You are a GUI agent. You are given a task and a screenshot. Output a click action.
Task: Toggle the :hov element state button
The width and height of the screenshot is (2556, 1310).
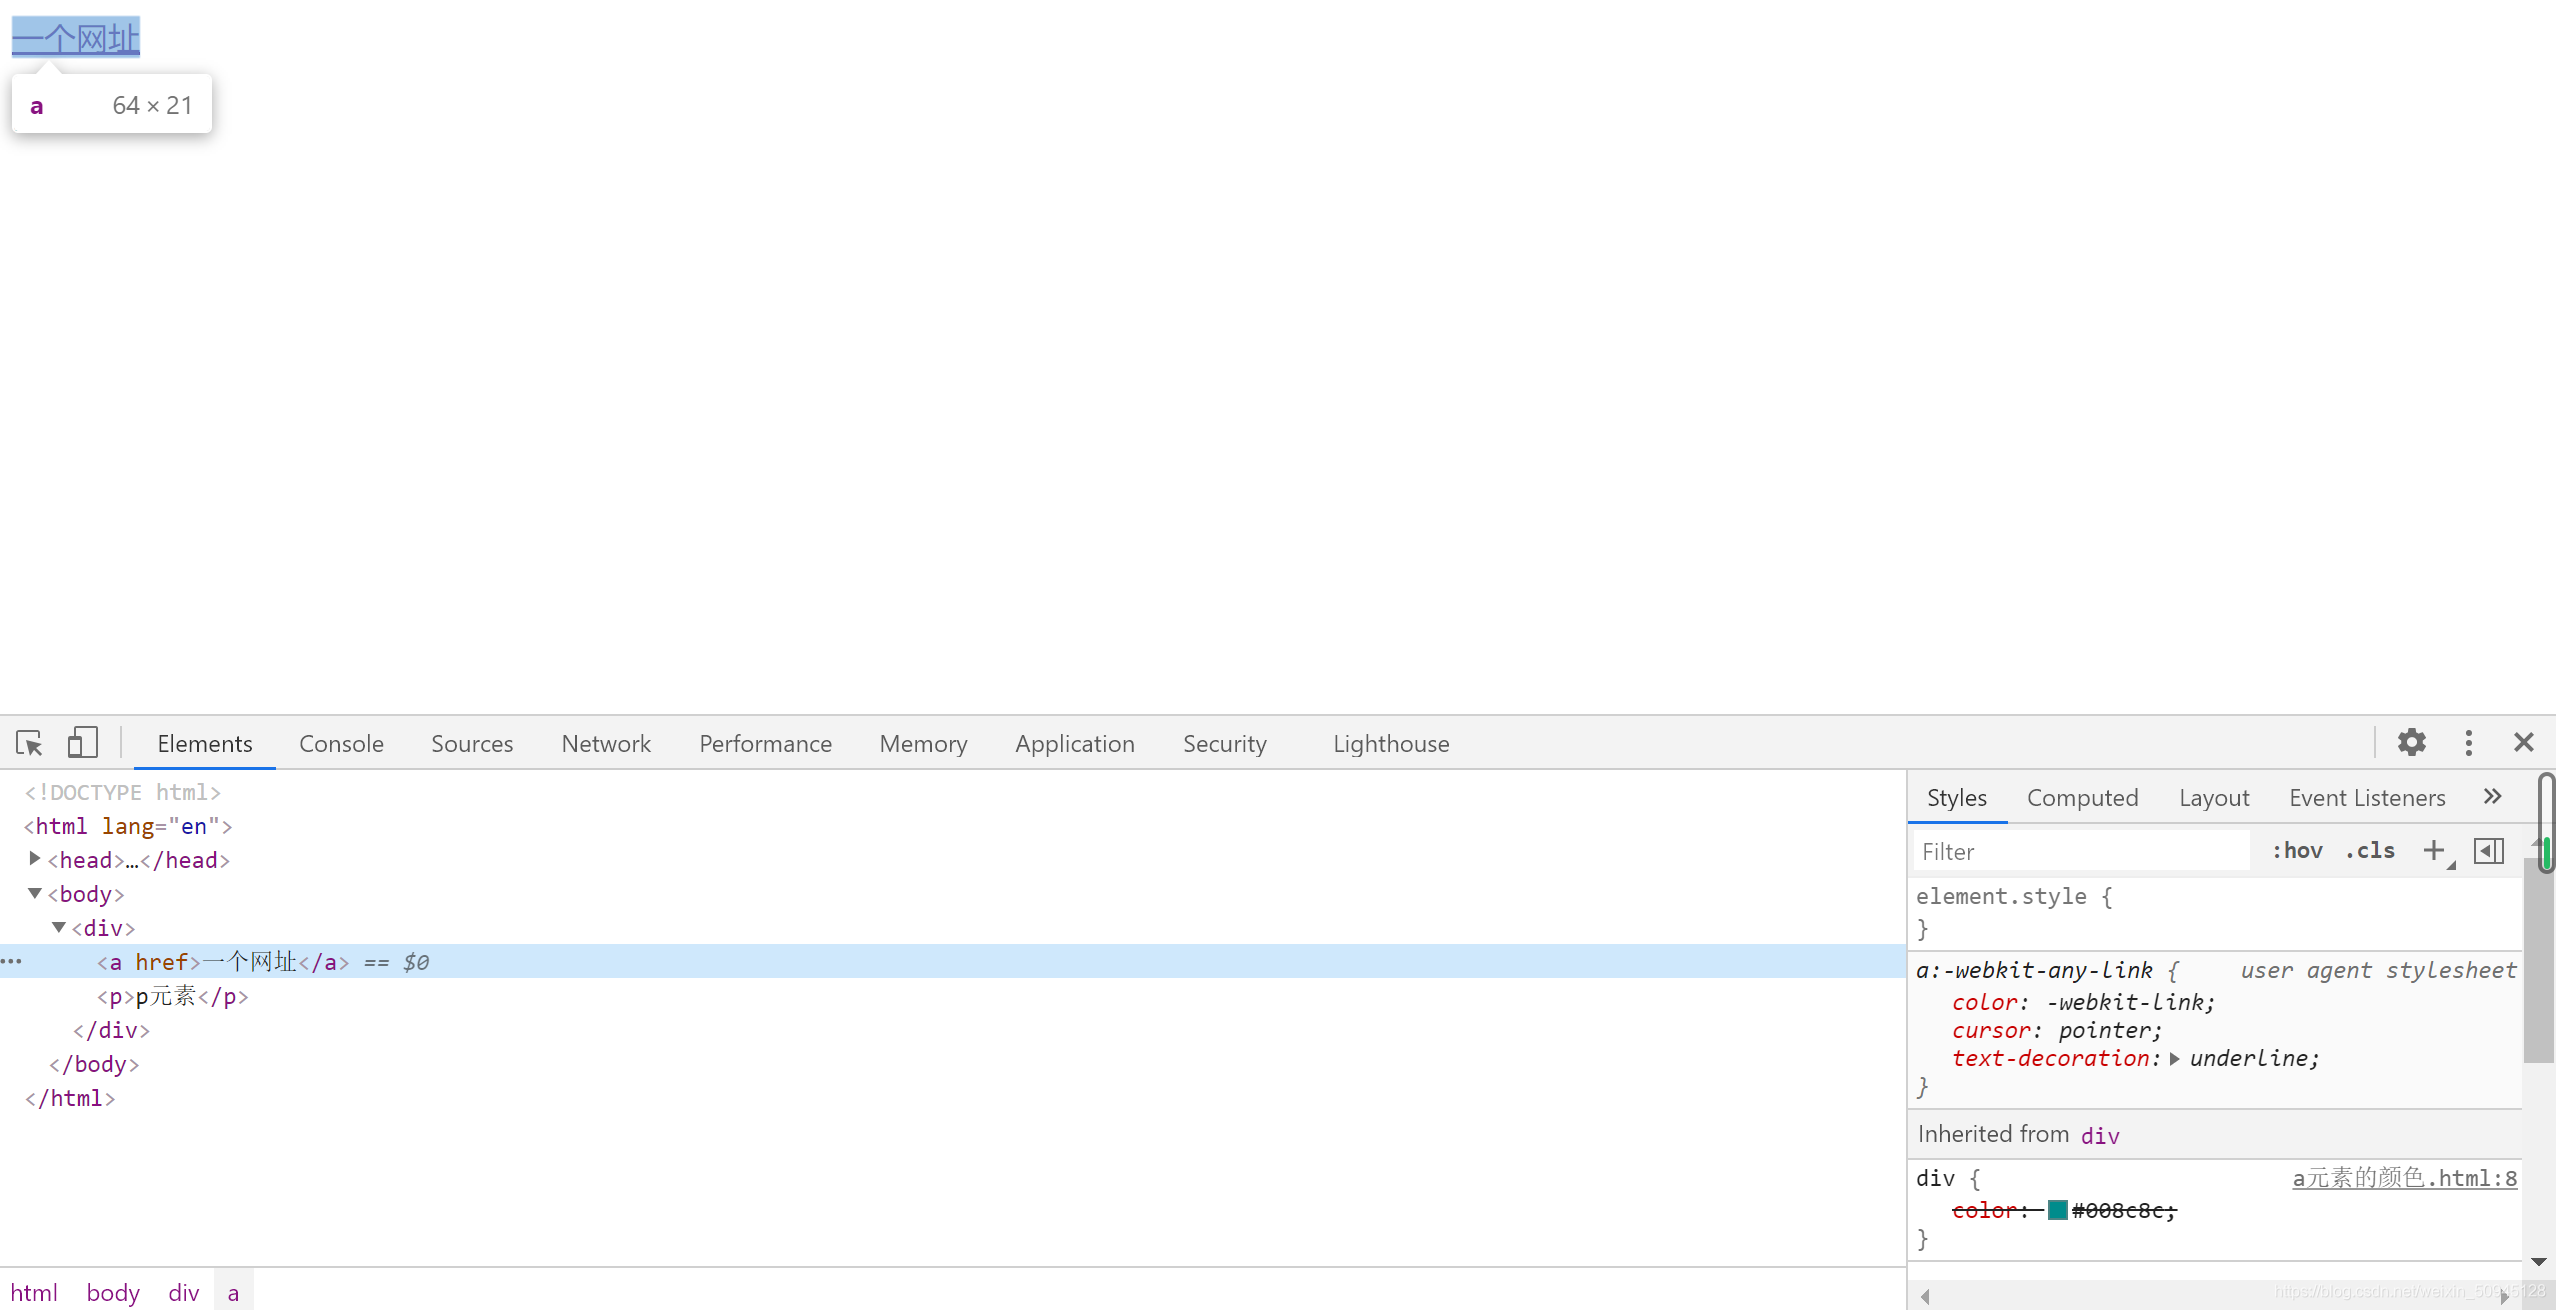click(x=2297, y=851)
